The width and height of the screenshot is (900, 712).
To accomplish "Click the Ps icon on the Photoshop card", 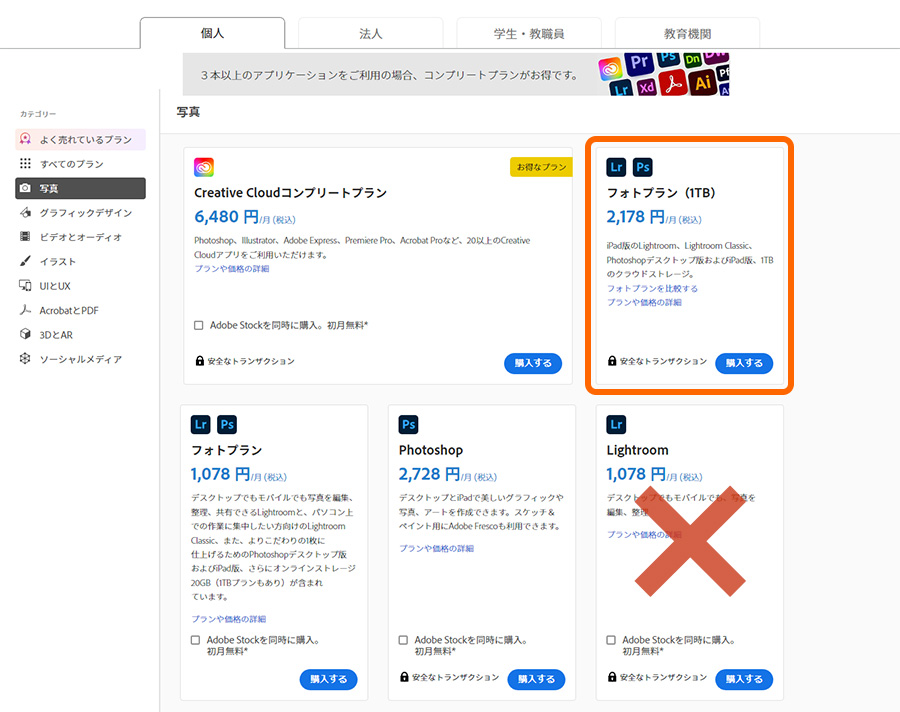I will click(x=409, y=424).
